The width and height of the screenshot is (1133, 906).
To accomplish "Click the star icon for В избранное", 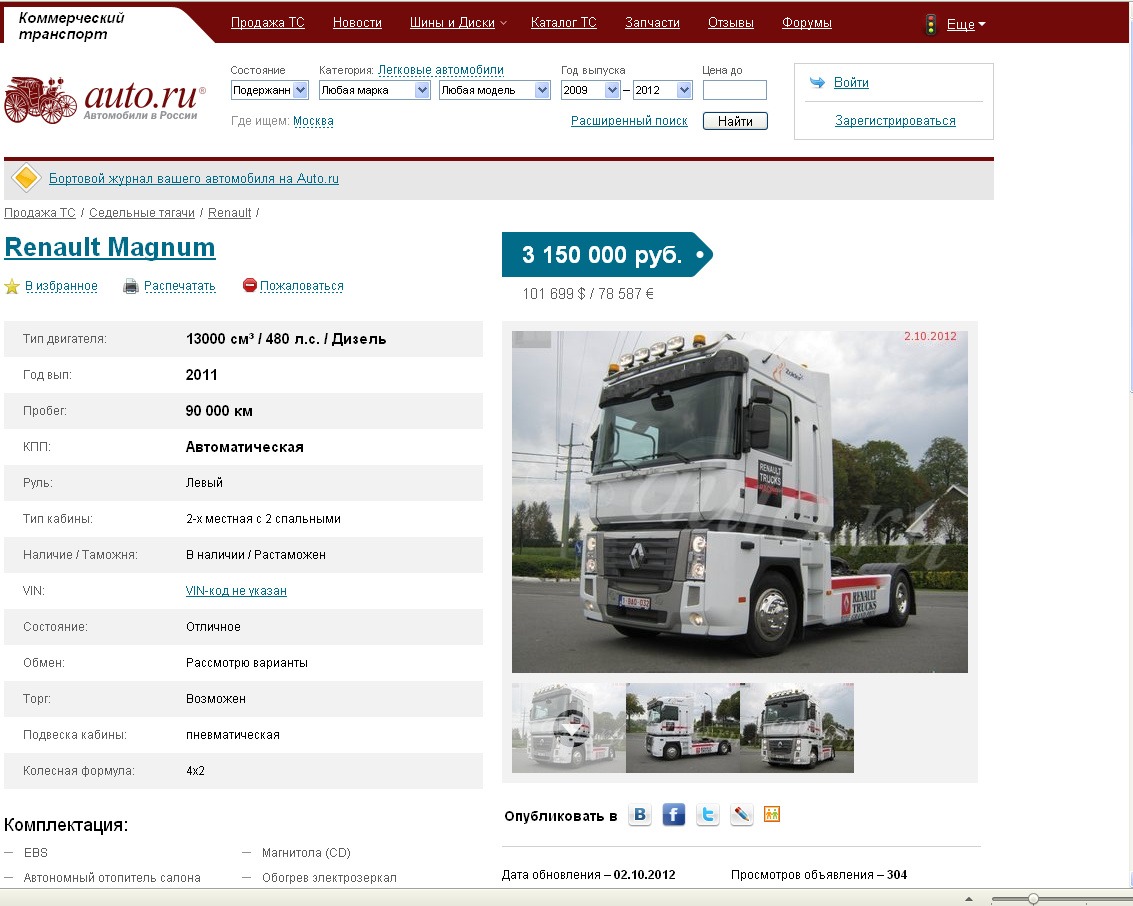I will (x=12, y=287).
